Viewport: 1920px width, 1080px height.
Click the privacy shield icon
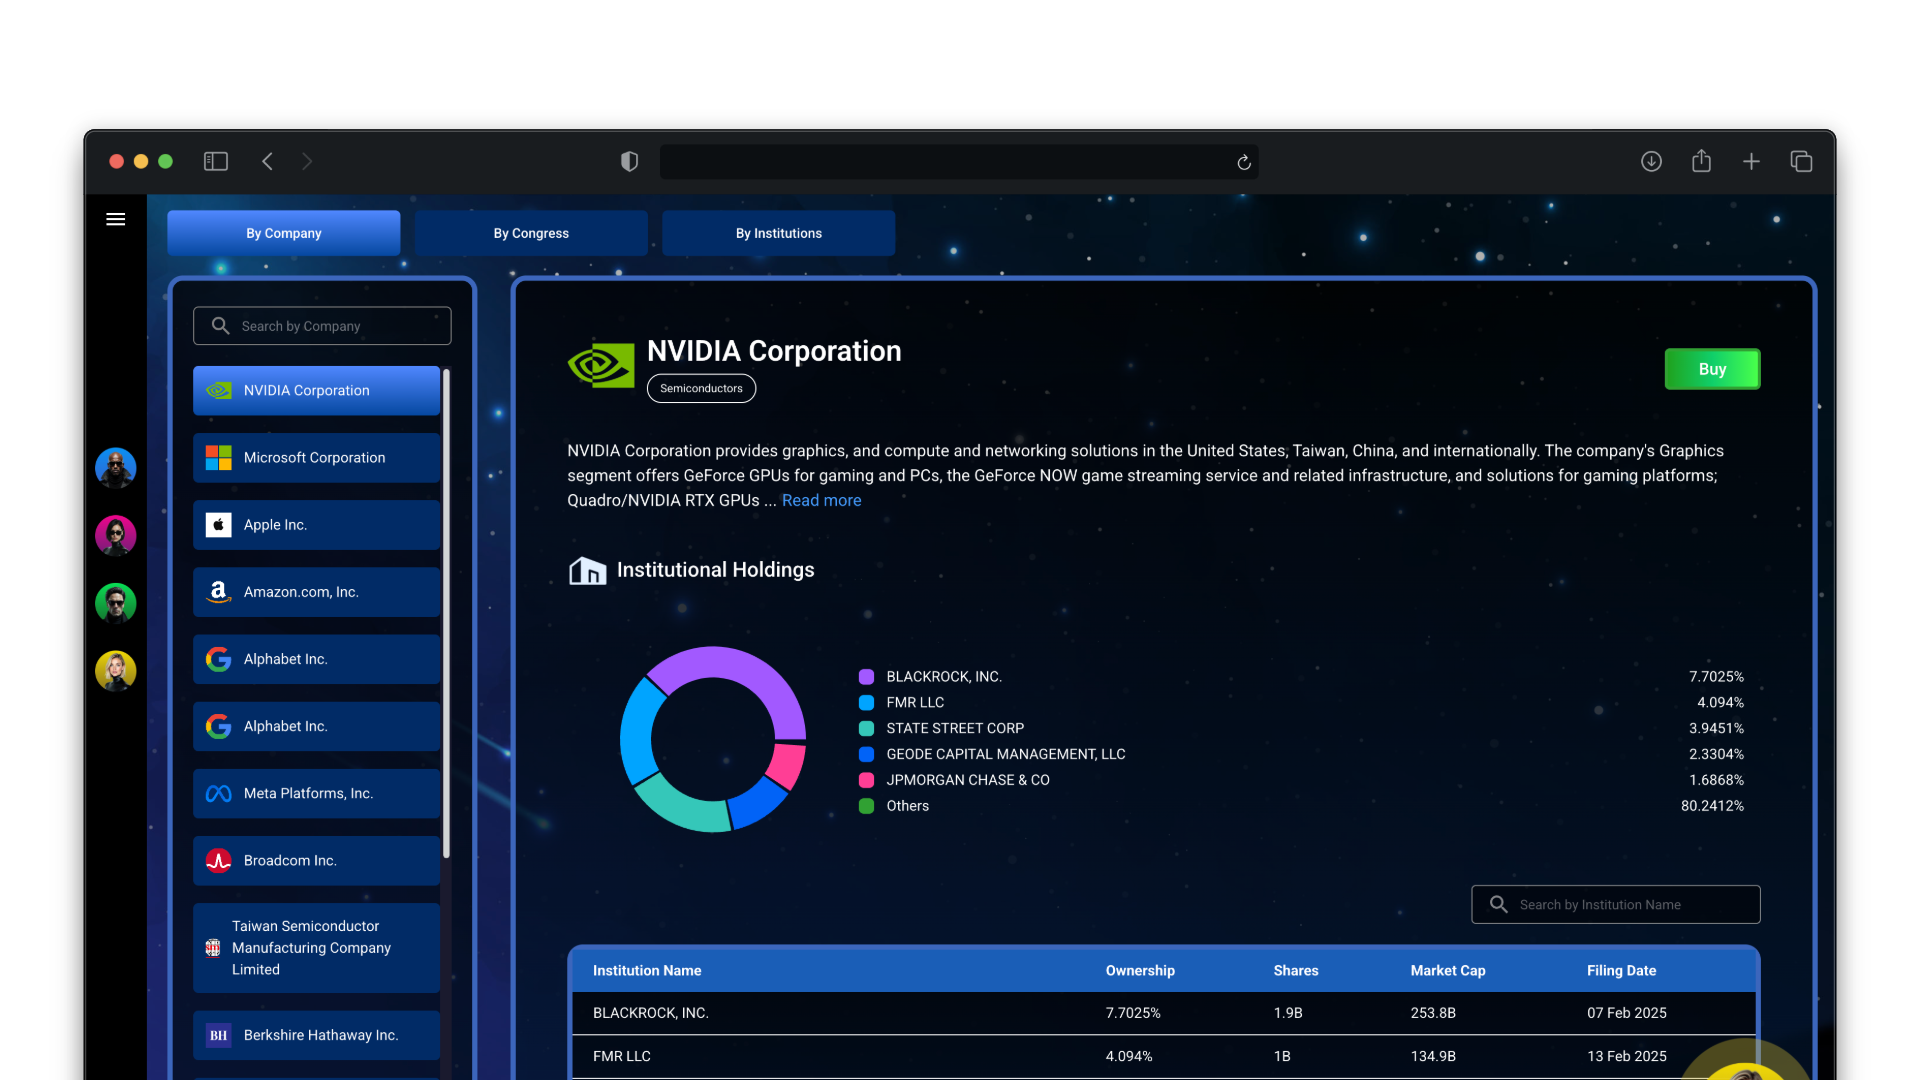pyautogui.click(x=629, y=161)
